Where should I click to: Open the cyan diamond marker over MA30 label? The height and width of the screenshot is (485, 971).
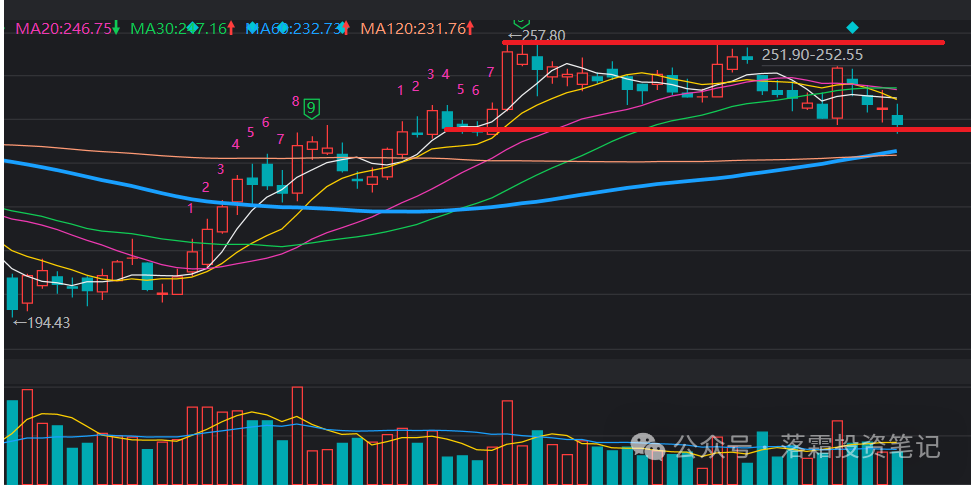192,27
